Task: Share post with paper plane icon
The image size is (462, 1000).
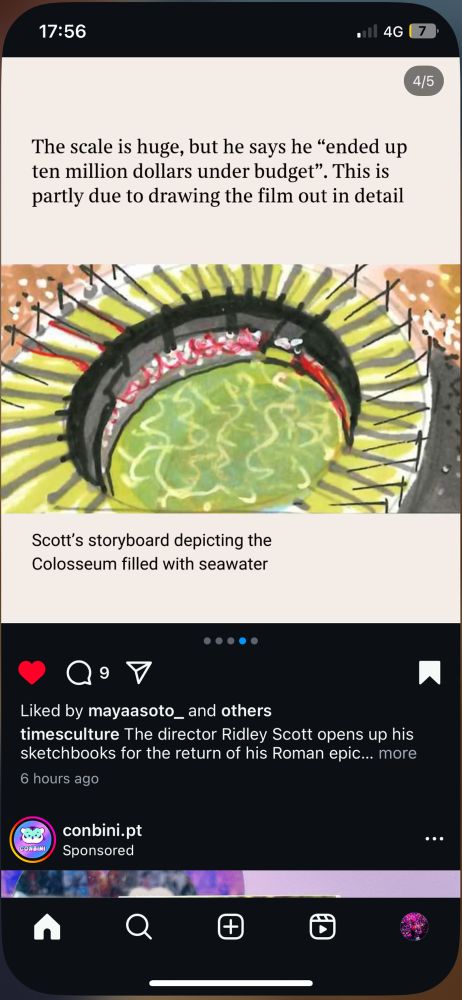Action: click(x=138, y=672)
